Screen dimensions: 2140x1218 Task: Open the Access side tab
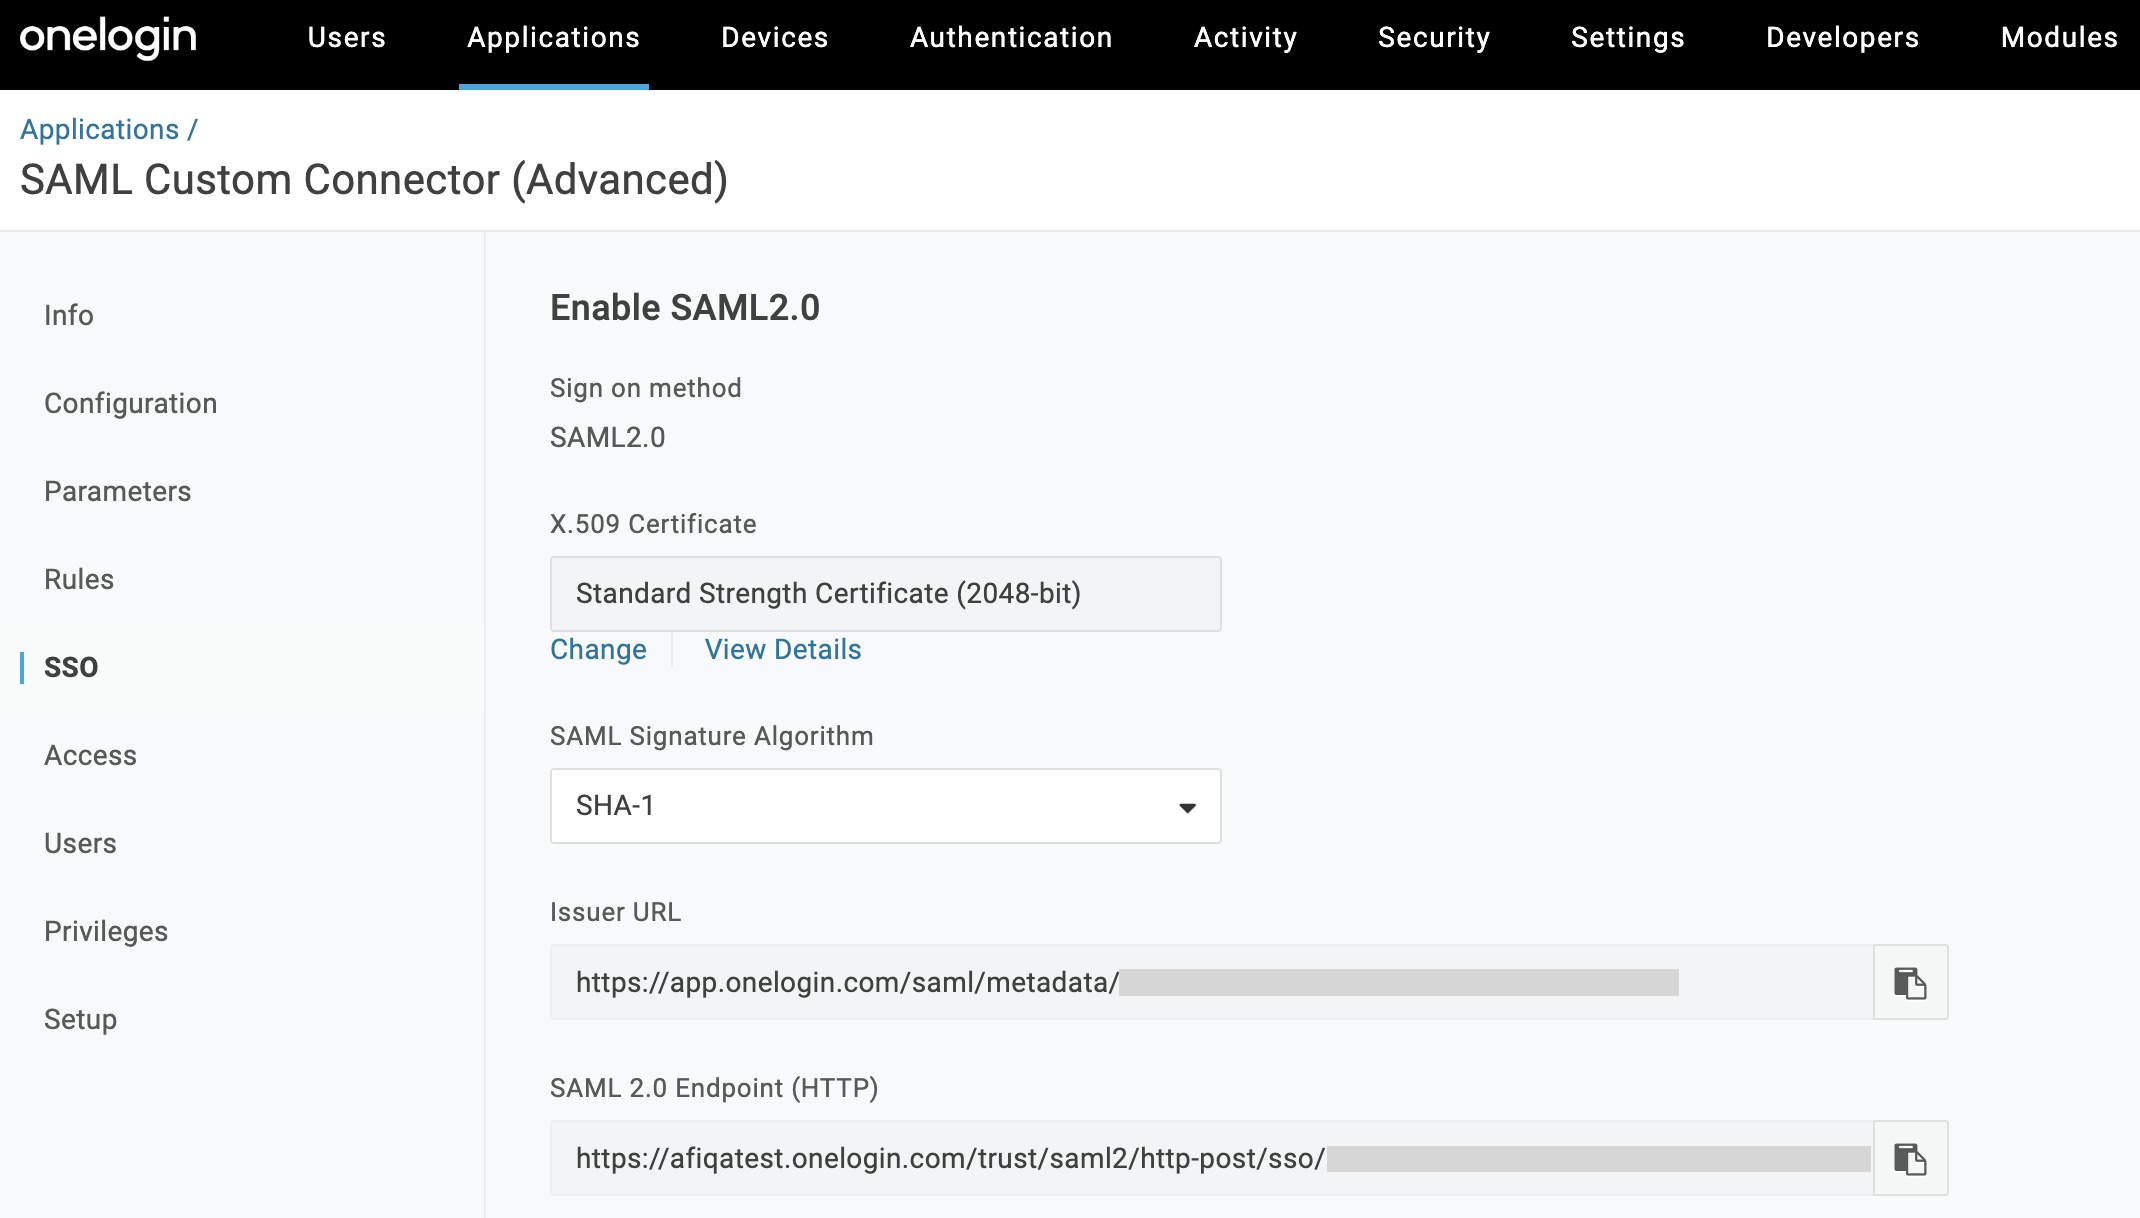coord(90,755)
